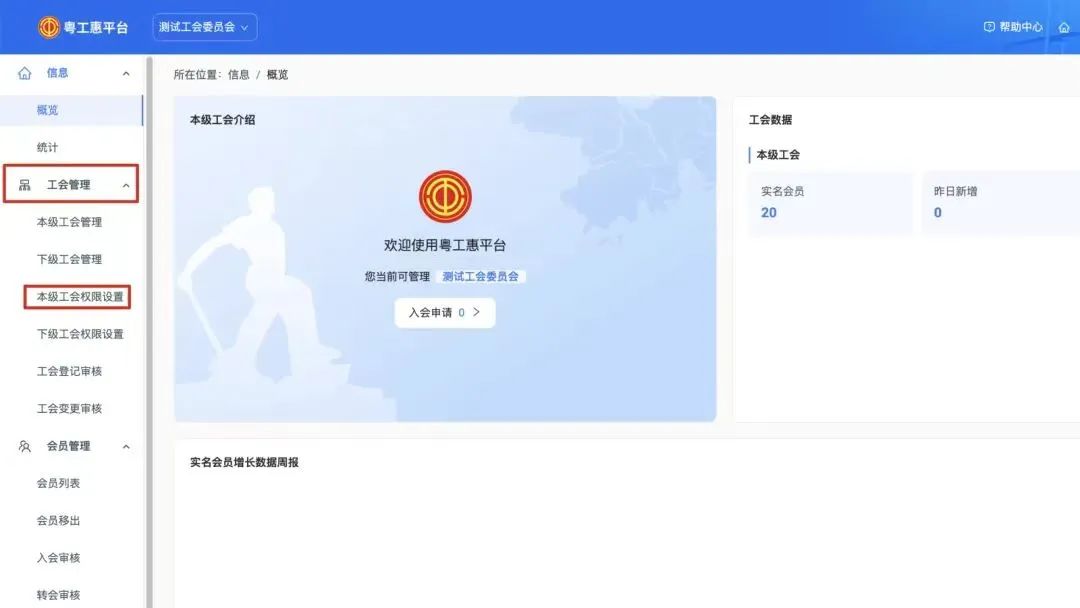
Task: Click the 实名会员增长数据周报 heading
Action: (245, 463)
